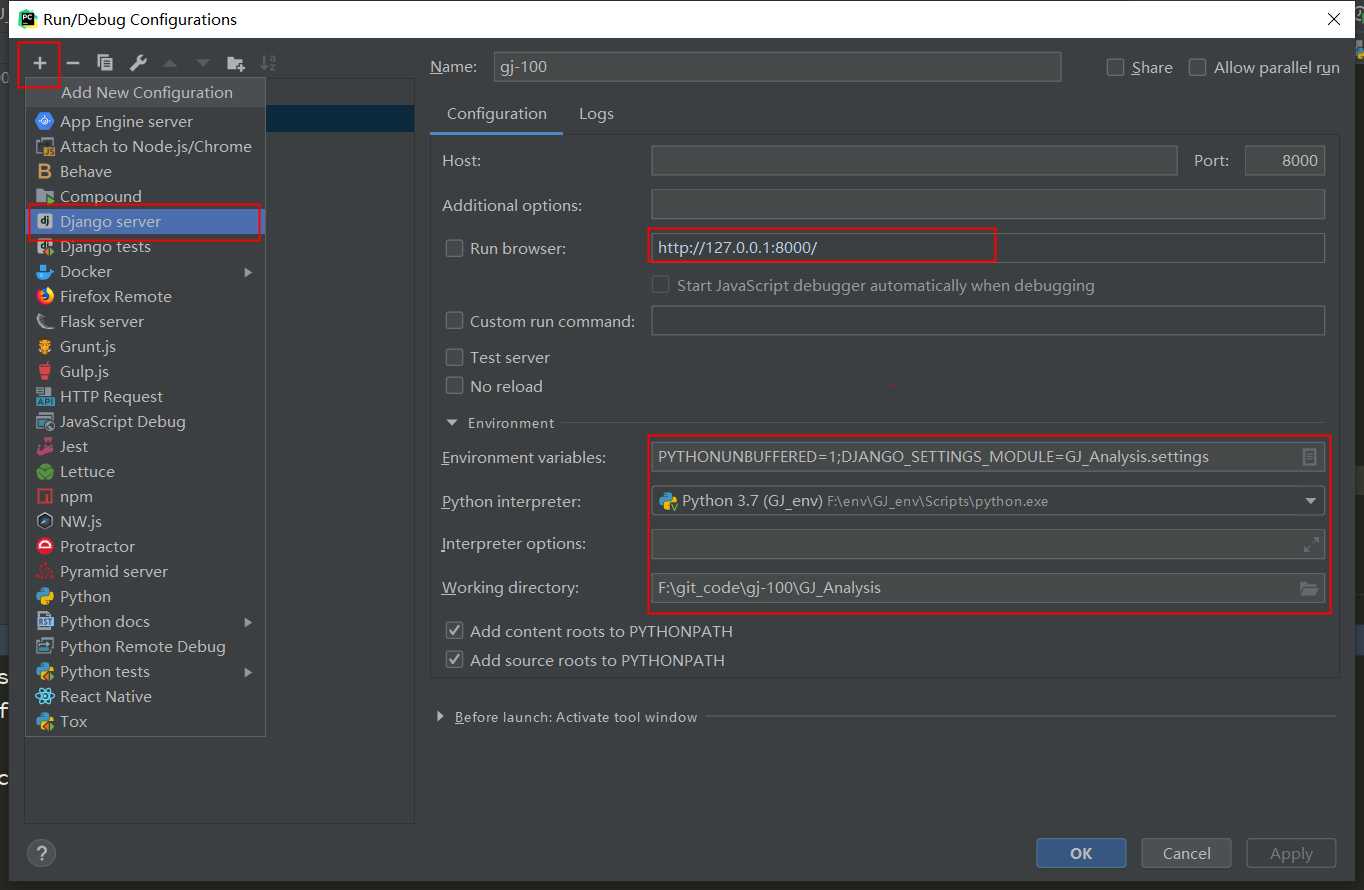Open the Logs tab
This screenshot has width=1364, height=890.
tap(596, 114)
